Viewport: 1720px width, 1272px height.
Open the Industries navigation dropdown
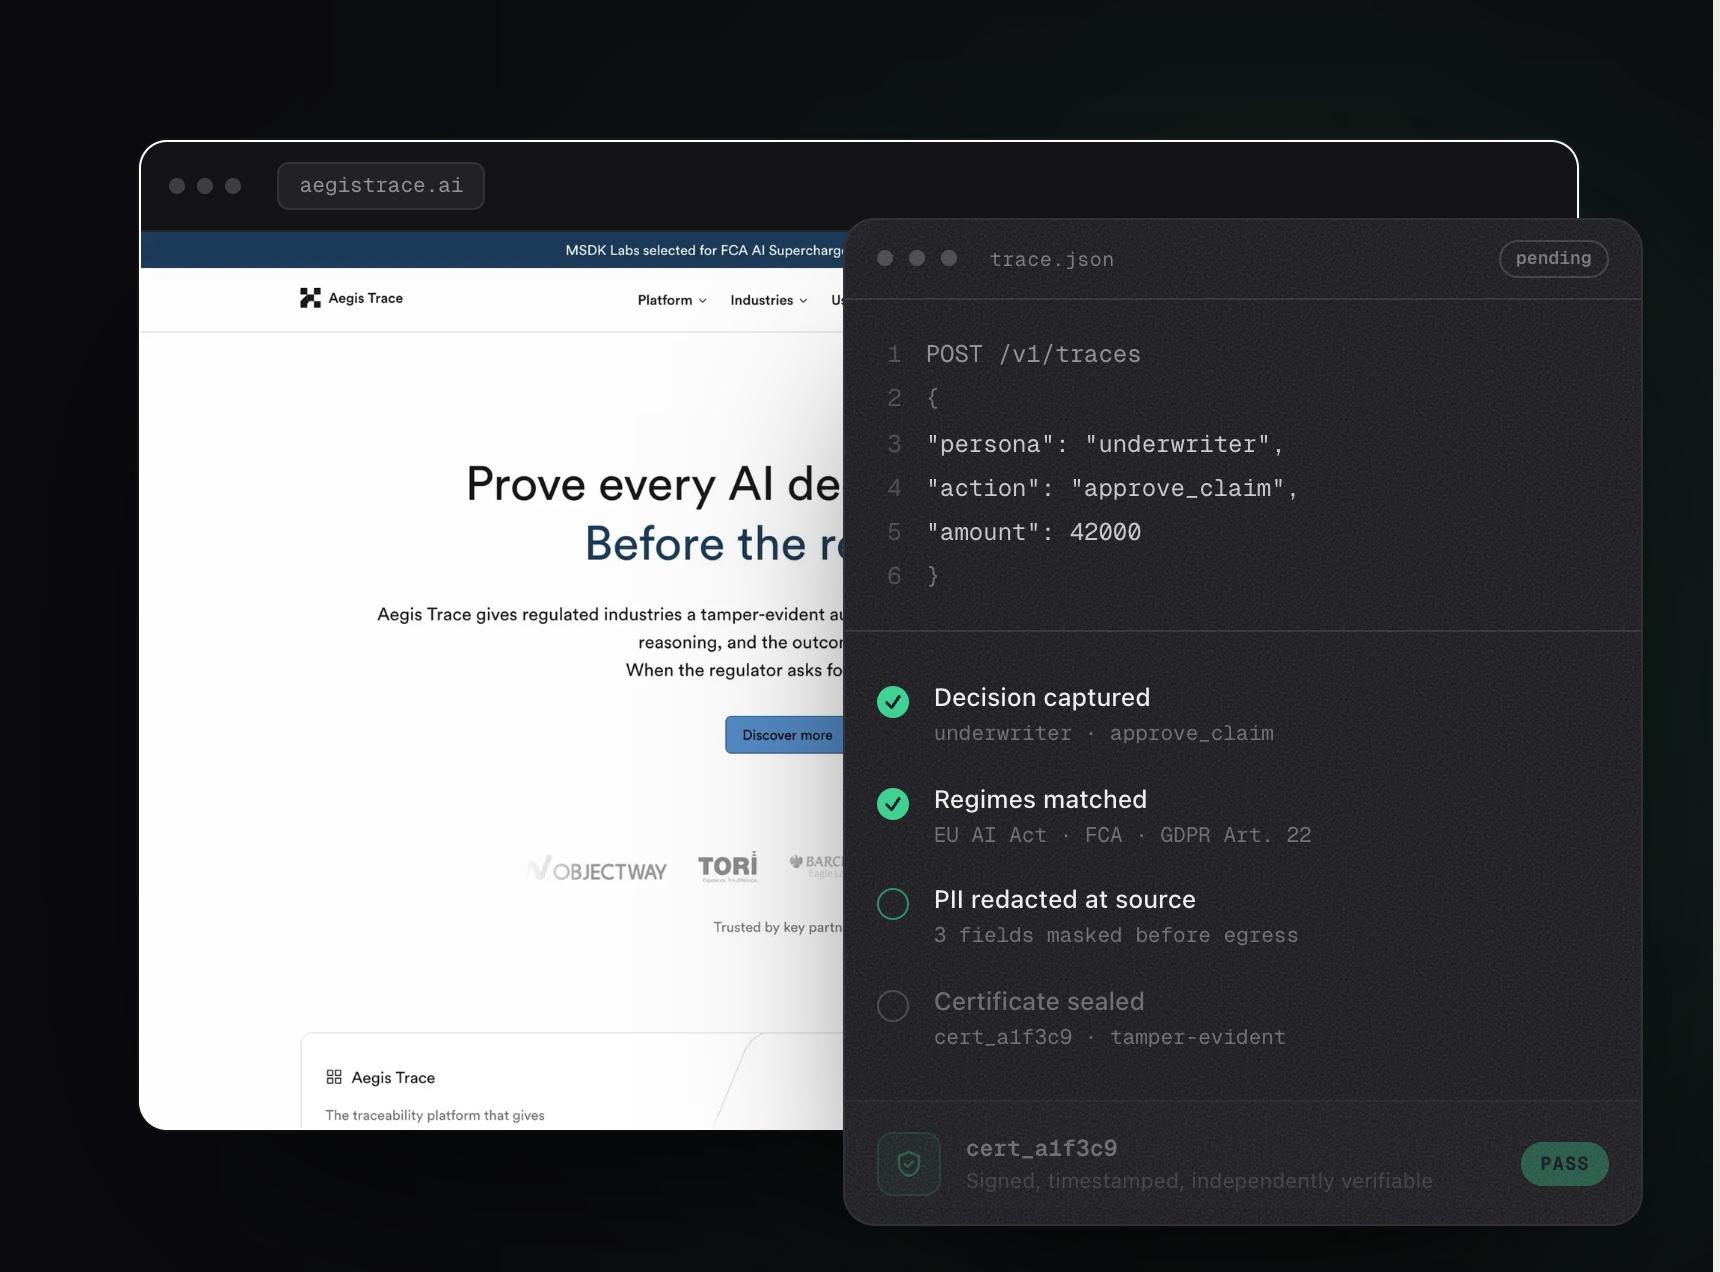[x=769, y=300]
